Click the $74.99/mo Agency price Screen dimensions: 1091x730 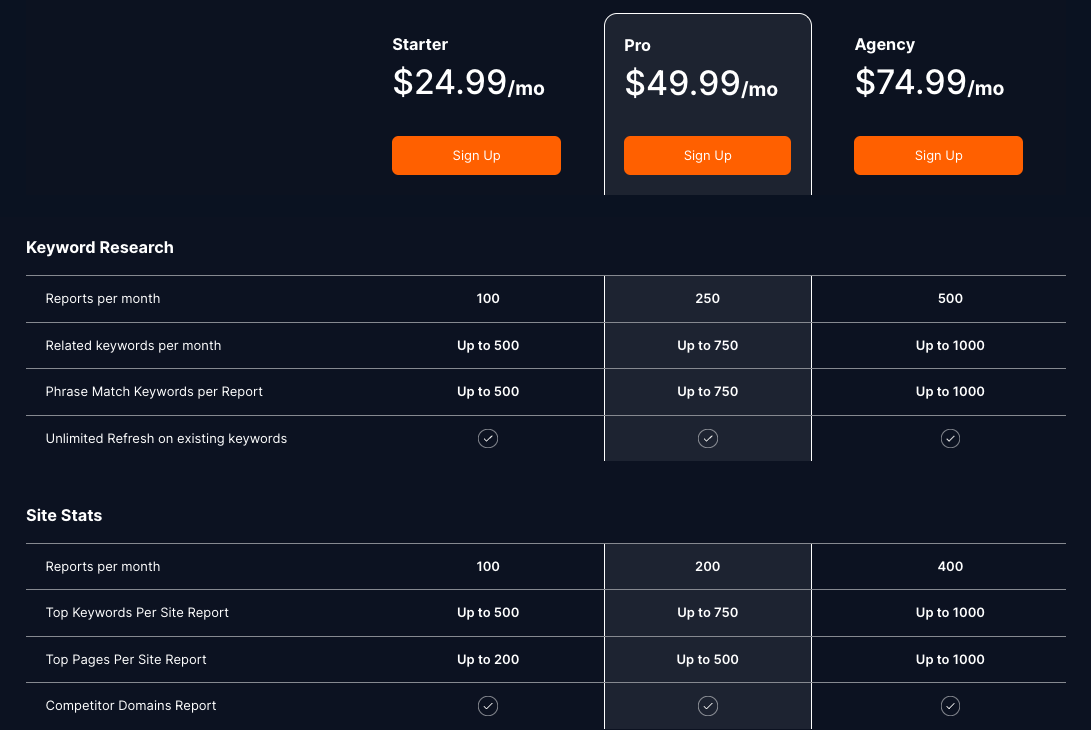click(929, 83)
